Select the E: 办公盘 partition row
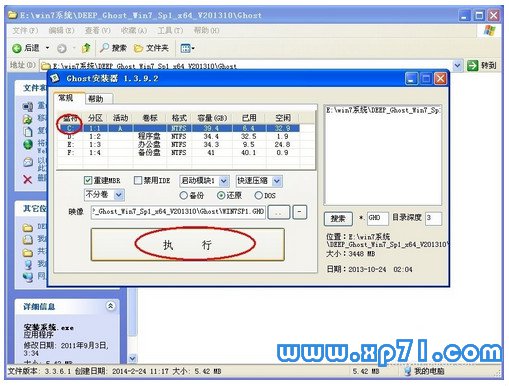This screenshot has width=509, height=386. [179, 145]
